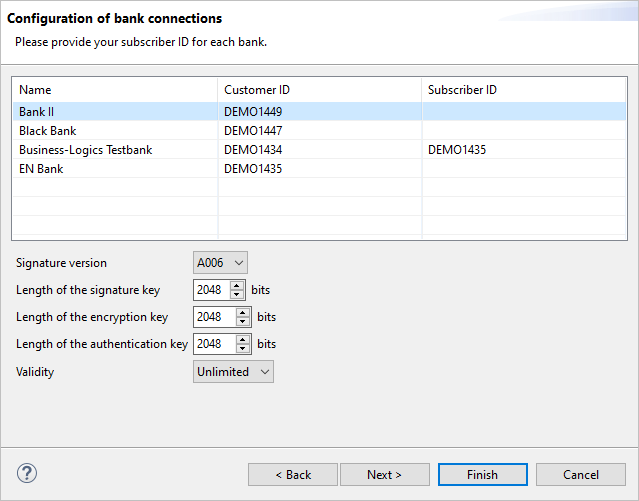This screenshot has height=501, width=639.
Task: Click the Finish button
Action: click(482, 475)
